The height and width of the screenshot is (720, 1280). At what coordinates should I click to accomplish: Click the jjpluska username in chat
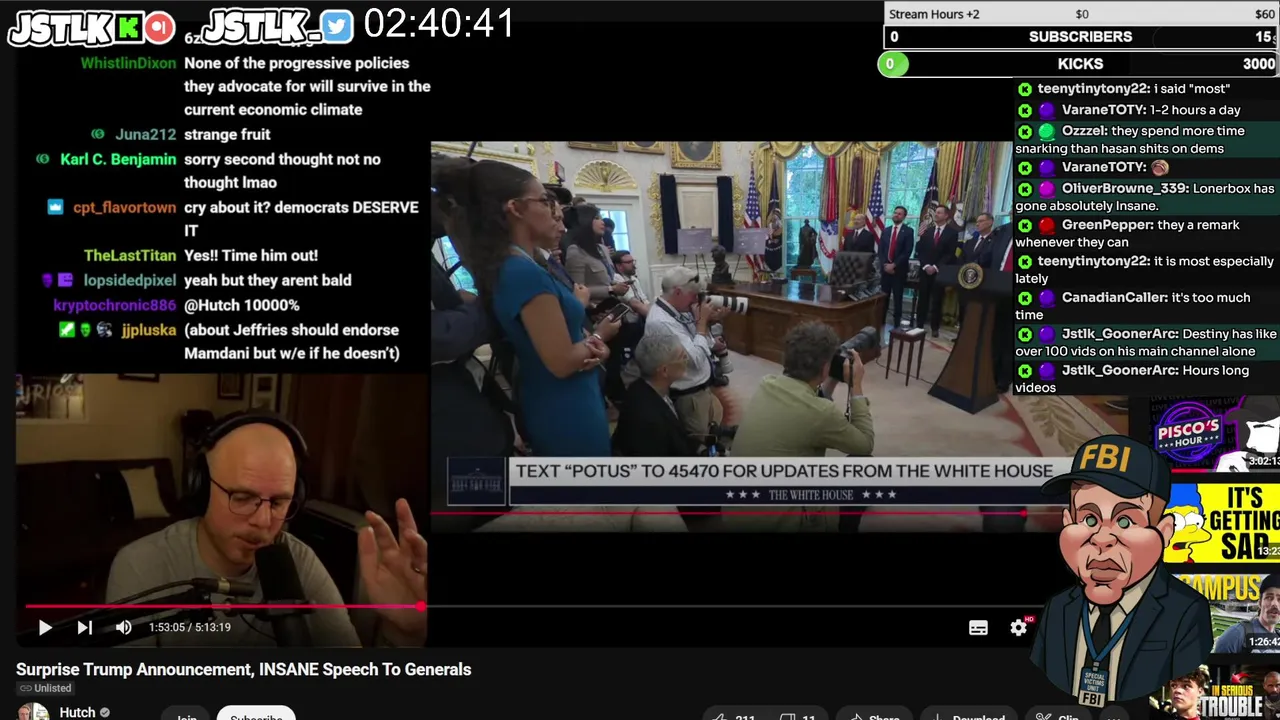pyautogui.click(x=149, y=330)
